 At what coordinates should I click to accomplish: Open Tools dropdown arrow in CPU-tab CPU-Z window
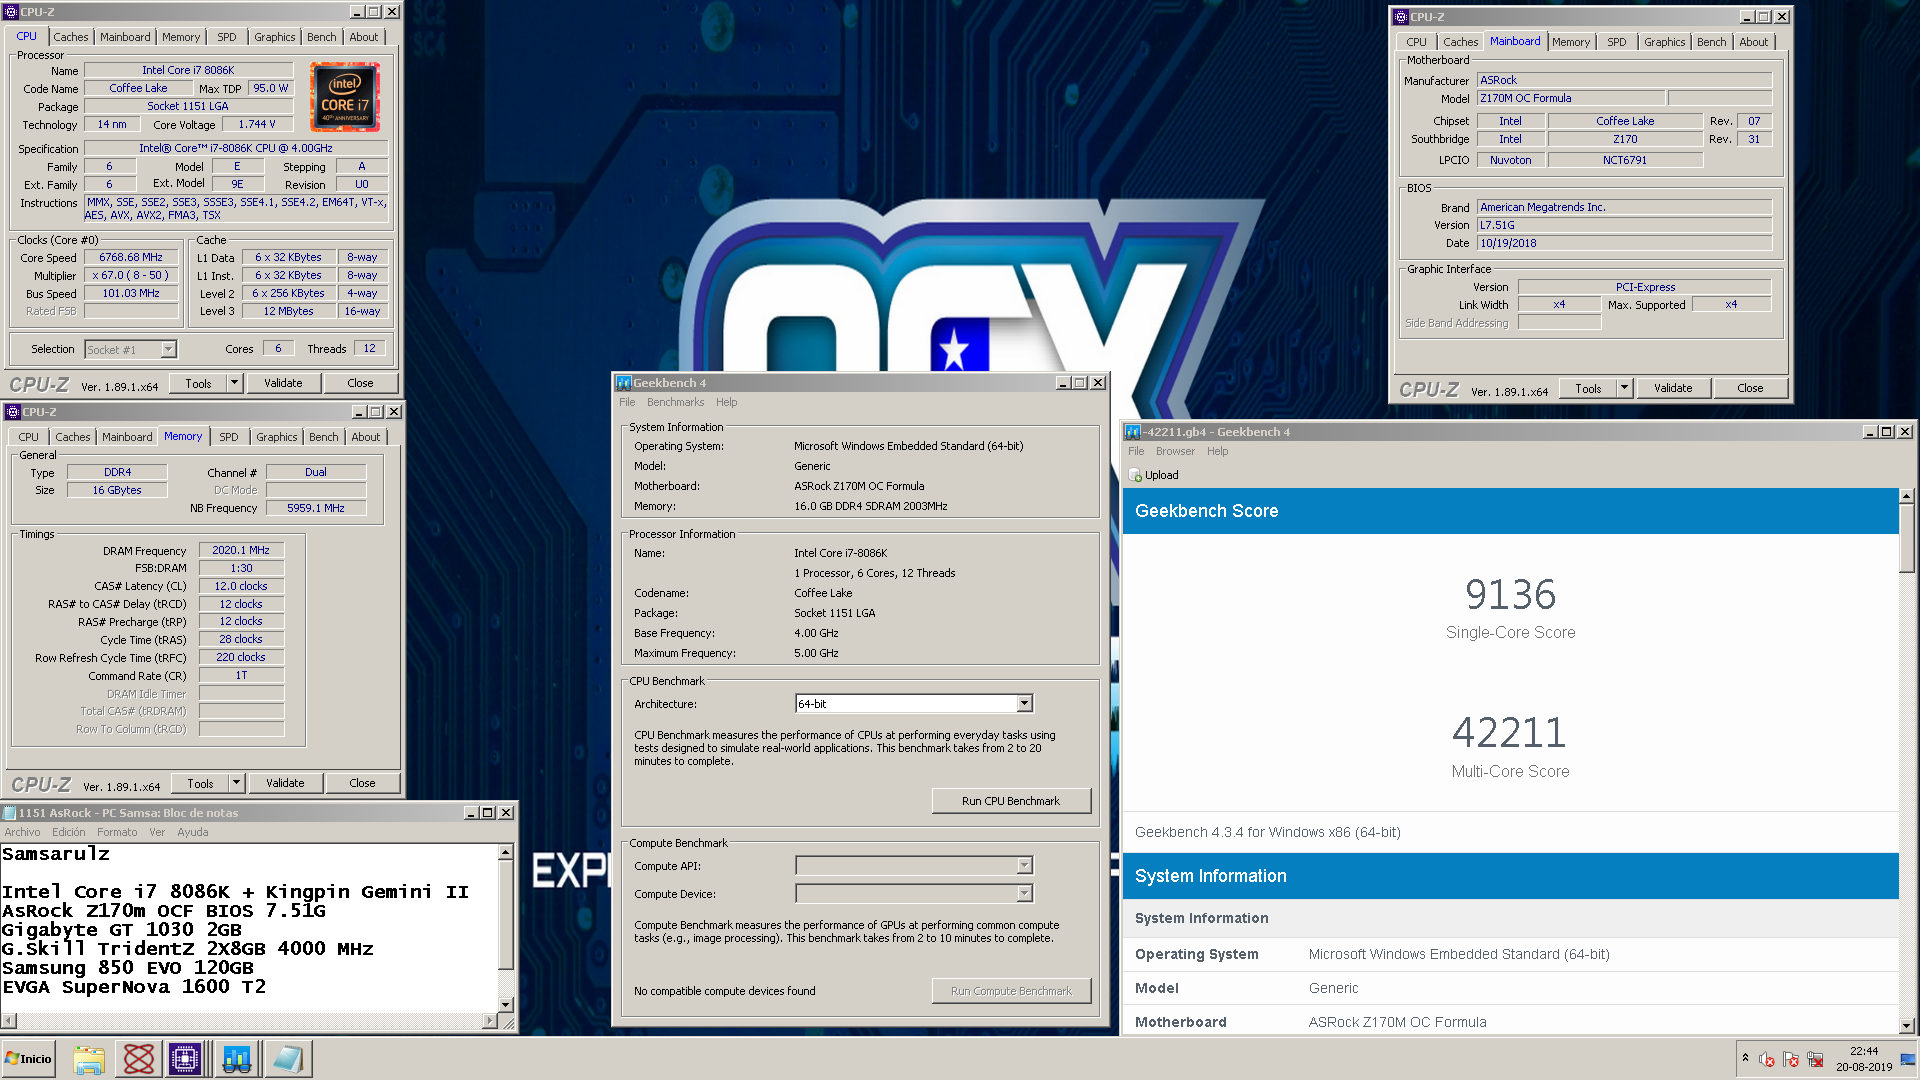coord(234,383)
